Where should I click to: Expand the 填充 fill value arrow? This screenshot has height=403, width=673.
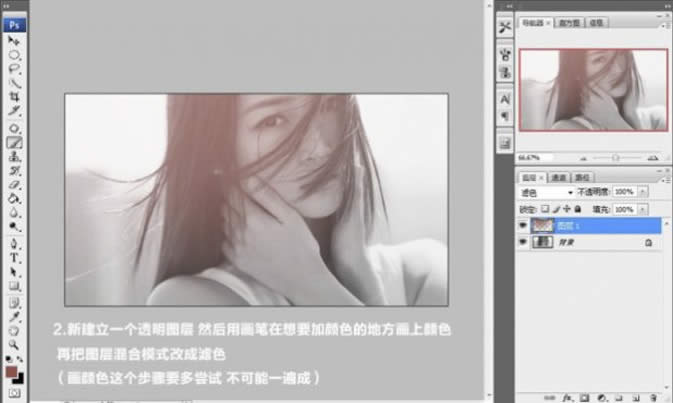tap(641, 209)
